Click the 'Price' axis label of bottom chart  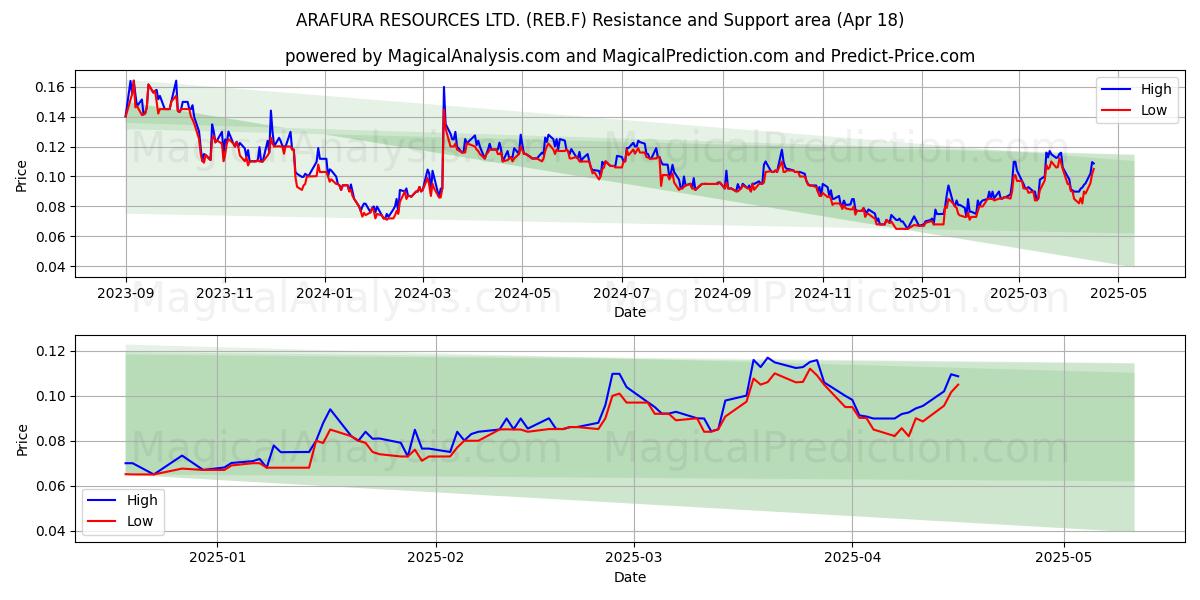(x=21, y=440)
